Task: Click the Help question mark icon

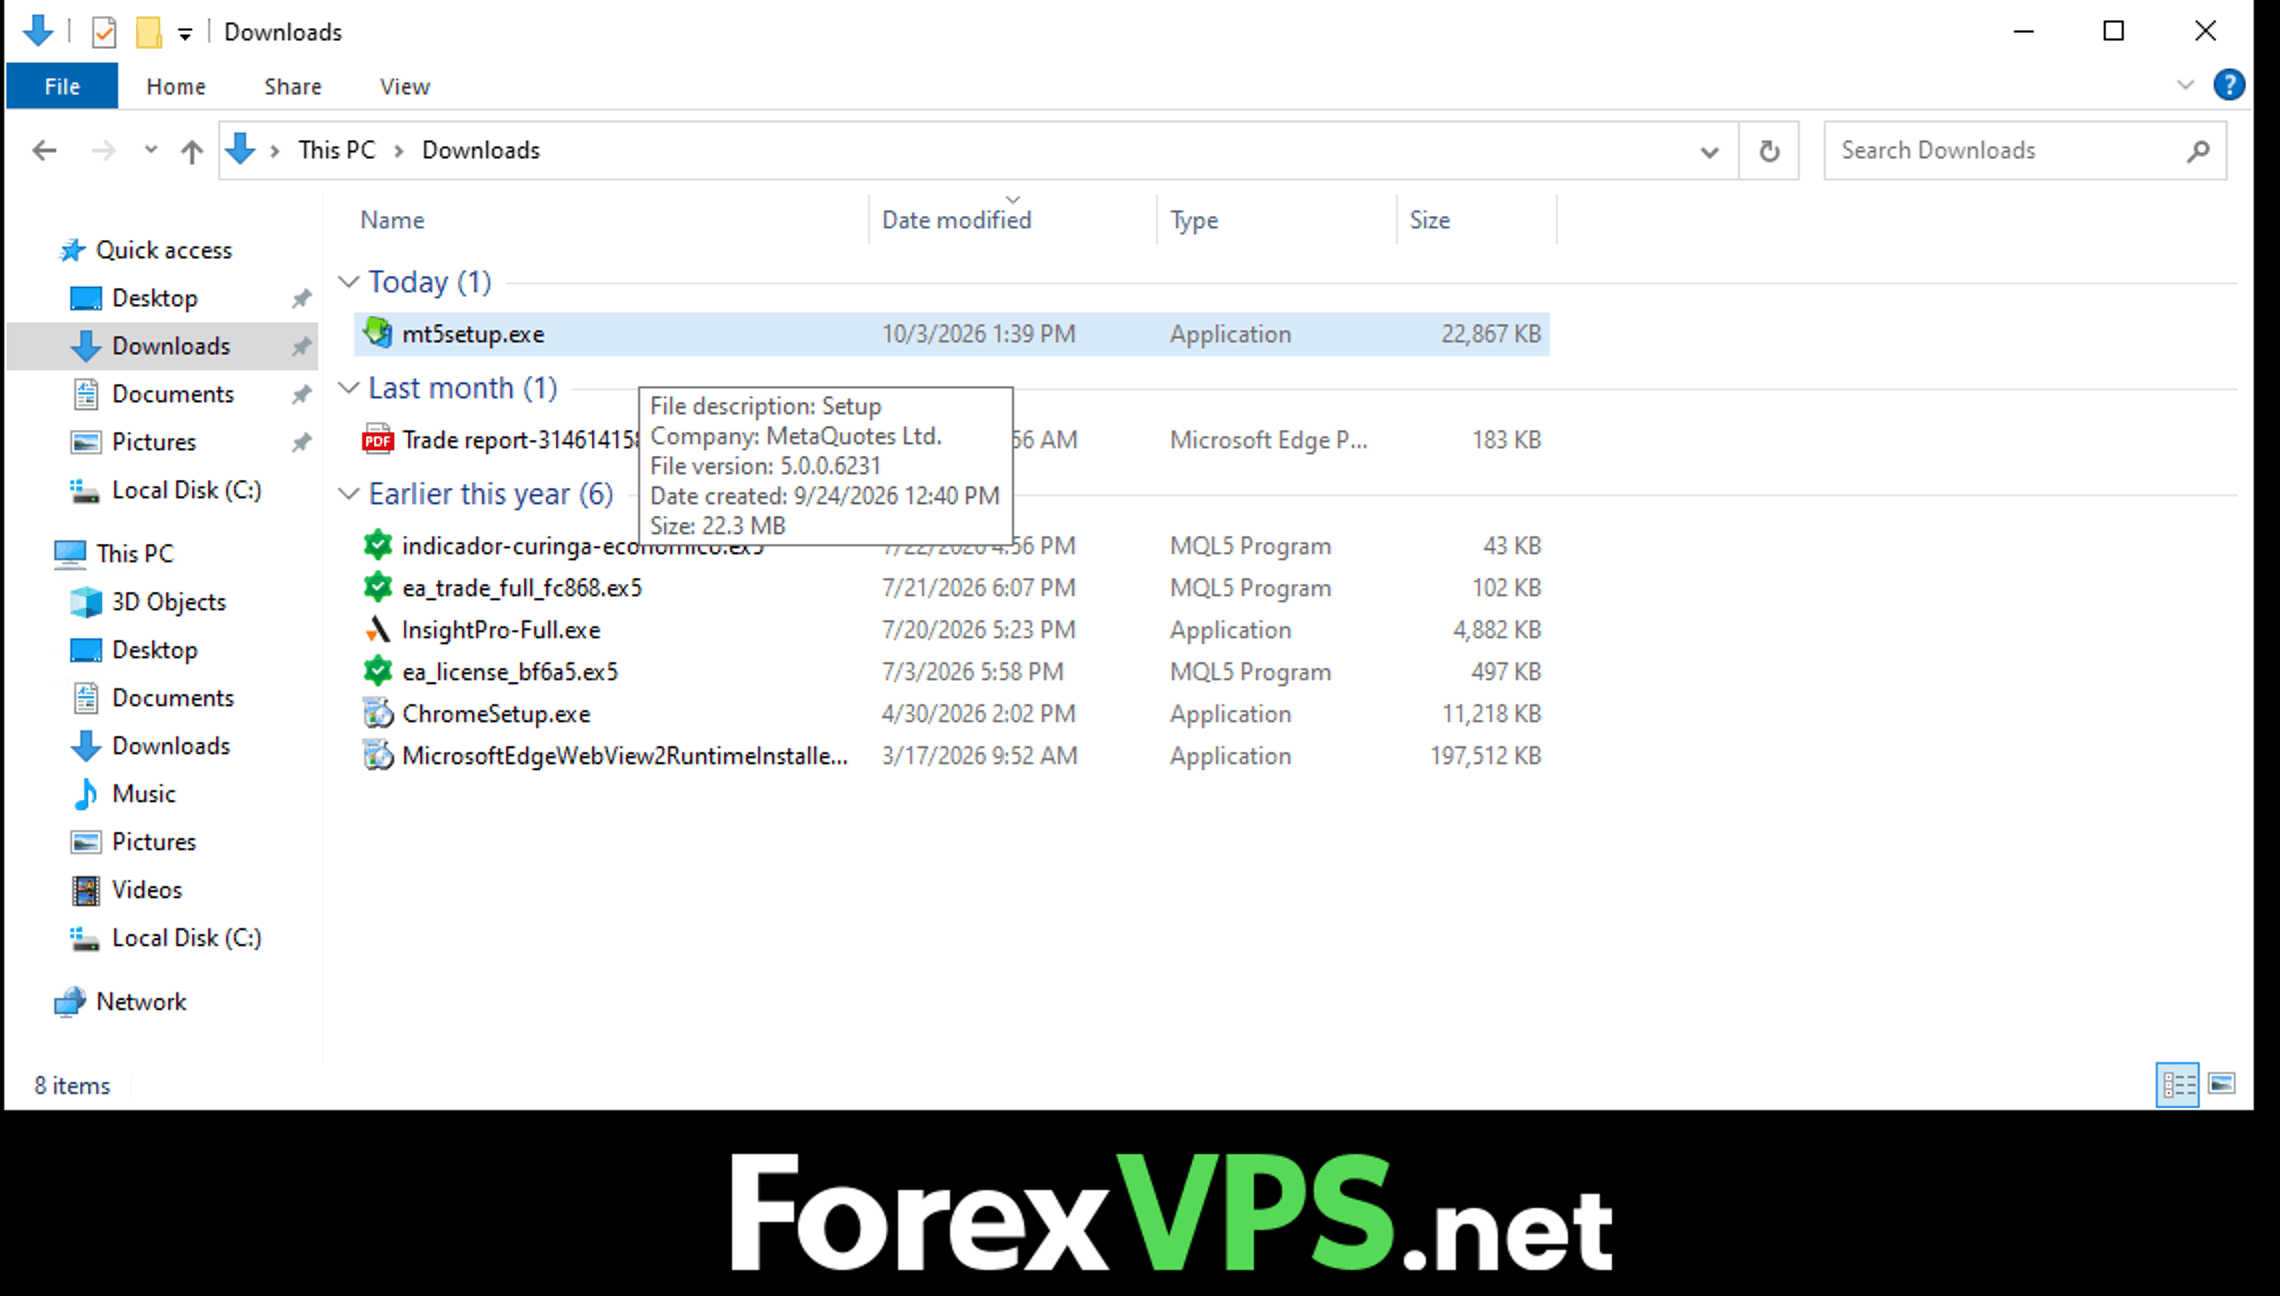Action: coord(2229,85)
